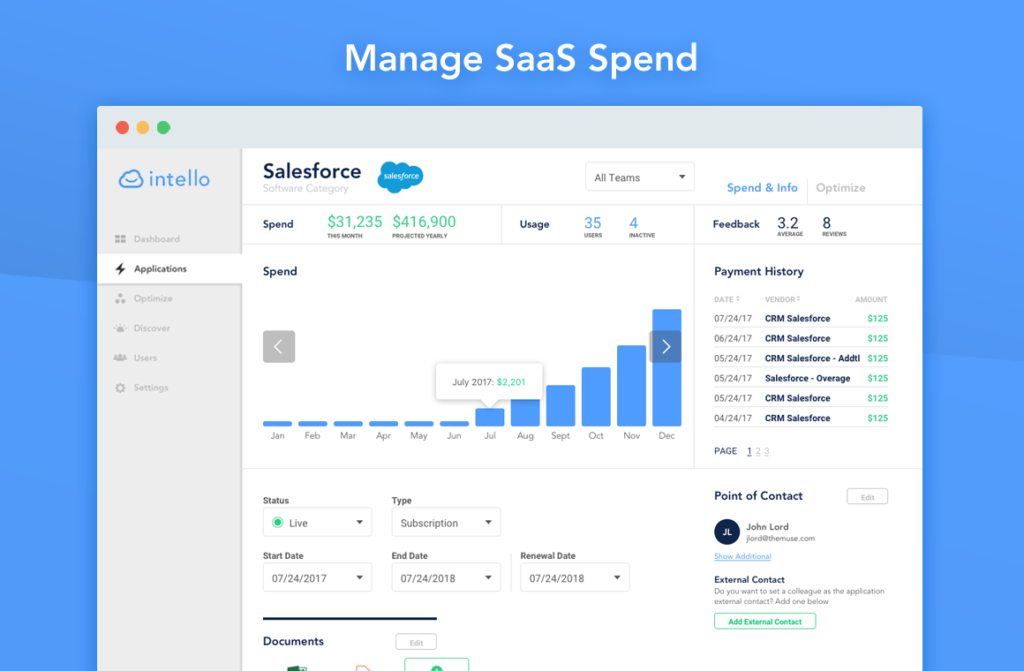Click the 4 inactive count
Image resolution: width=1024 pixels, height=671 pixels.
(x=633, y=223)
